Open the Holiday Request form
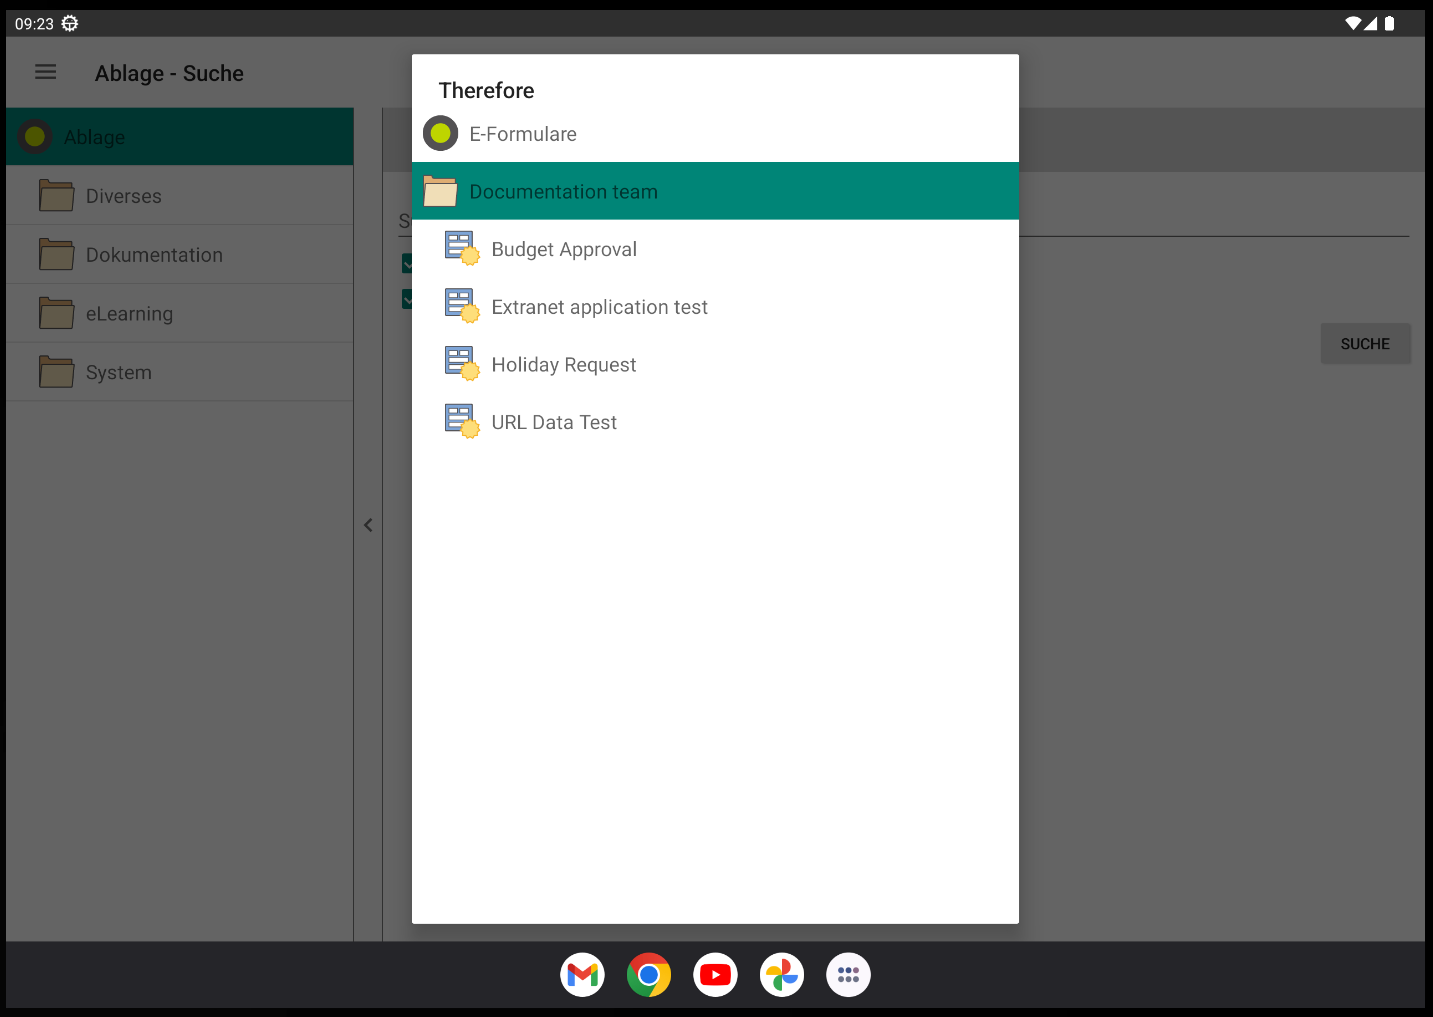 click(x=715, y=364)
